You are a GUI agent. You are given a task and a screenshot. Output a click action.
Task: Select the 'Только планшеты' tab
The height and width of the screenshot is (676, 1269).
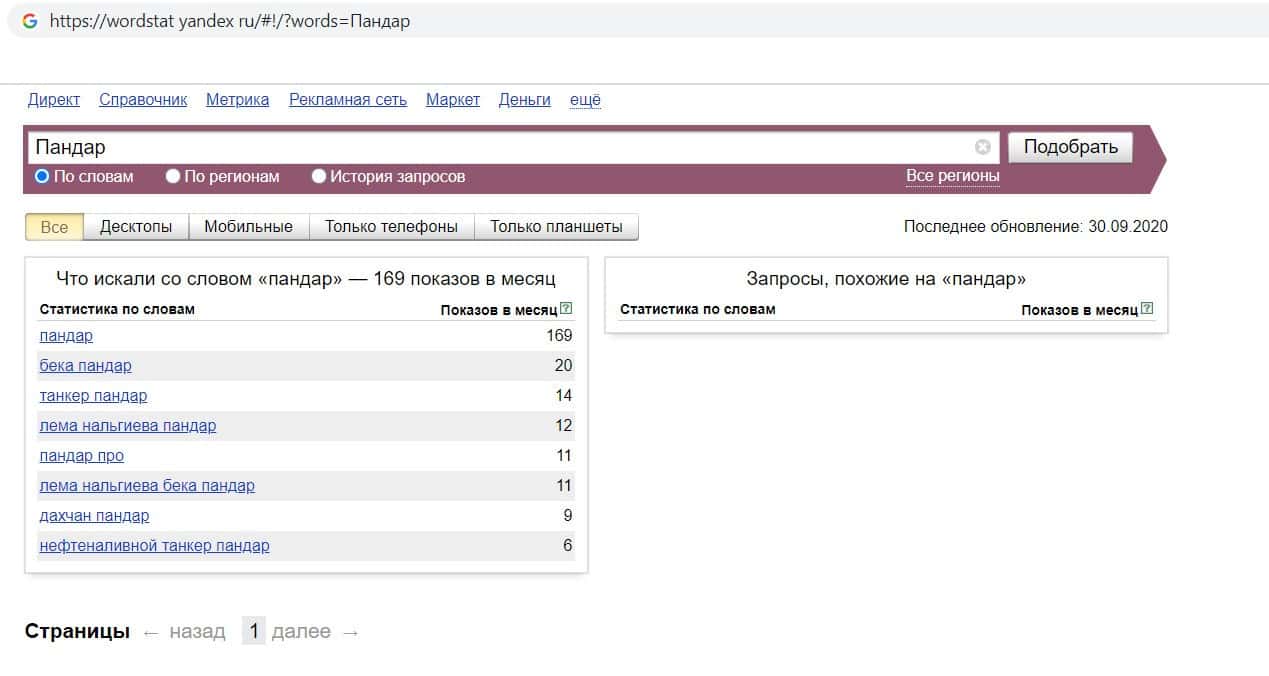556,227
